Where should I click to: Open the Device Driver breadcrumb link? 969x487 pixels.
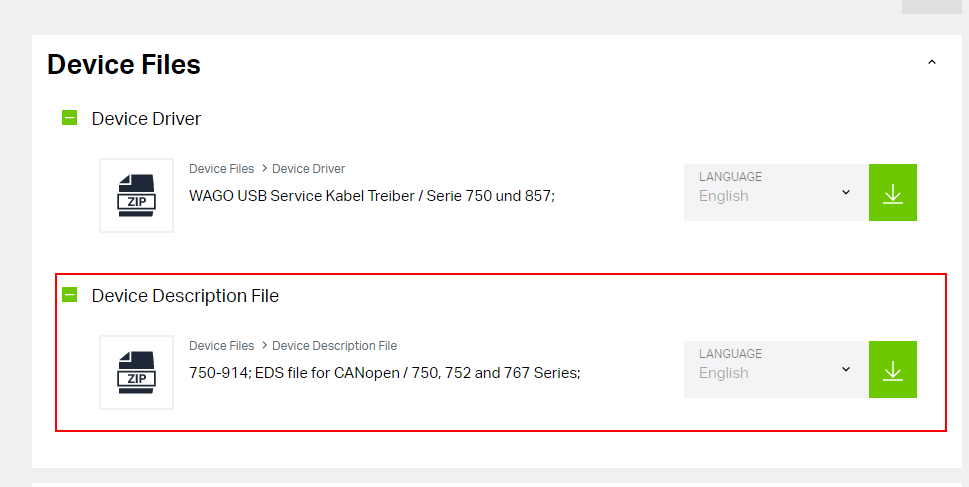click(308, 169)
